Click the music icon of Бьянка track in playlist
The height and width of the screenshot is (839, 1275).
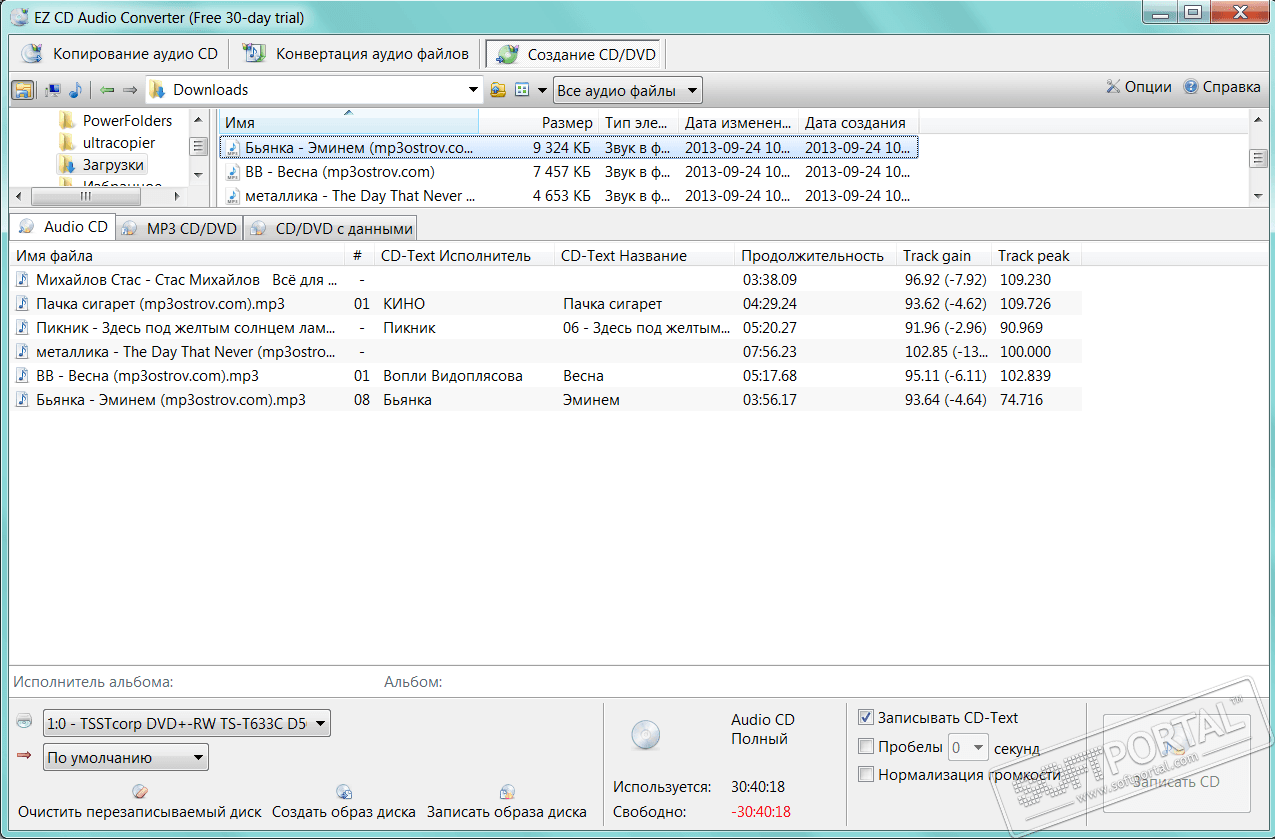click(x=23, y=400)
